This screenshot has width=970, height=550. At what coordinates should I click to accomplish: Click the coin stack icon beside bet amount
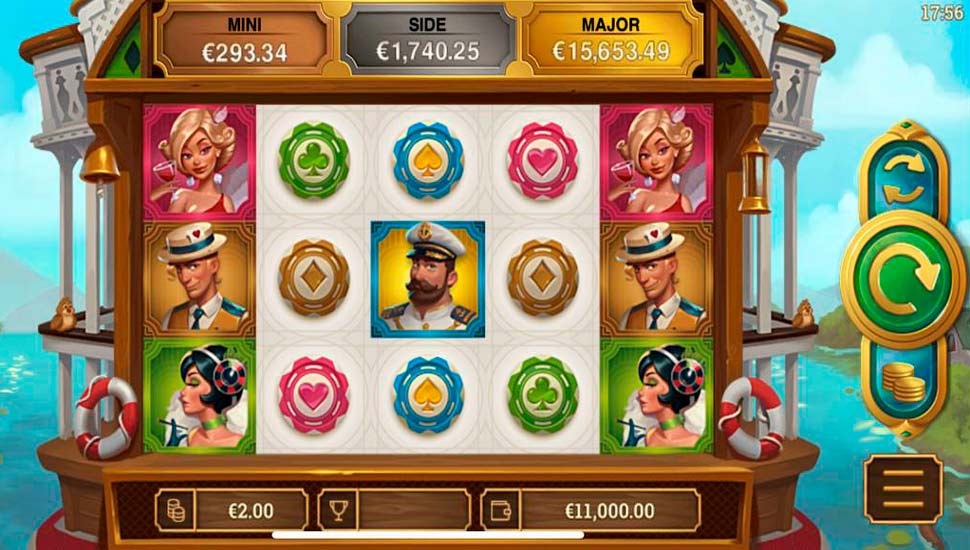pos(176,510)
